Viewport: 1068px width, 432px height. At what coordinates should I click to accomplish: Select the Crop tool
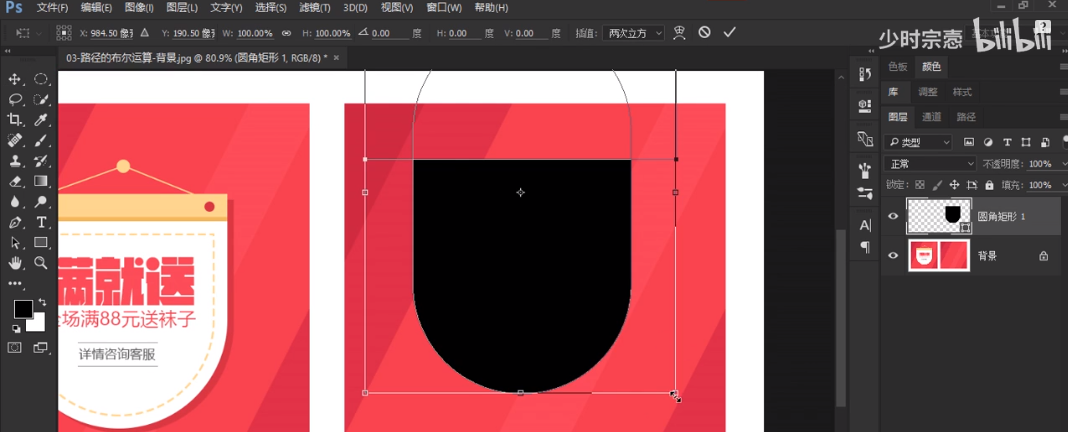[15, 120]
